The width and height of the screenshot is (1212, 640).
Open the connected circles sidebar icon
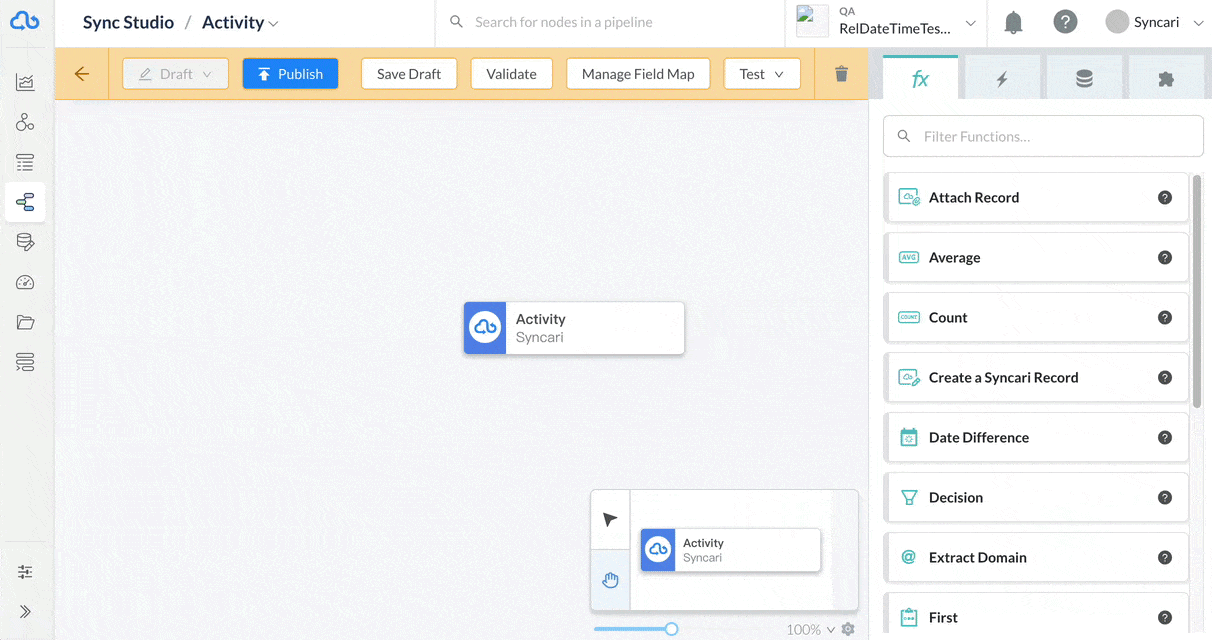(x=25, y=123)
